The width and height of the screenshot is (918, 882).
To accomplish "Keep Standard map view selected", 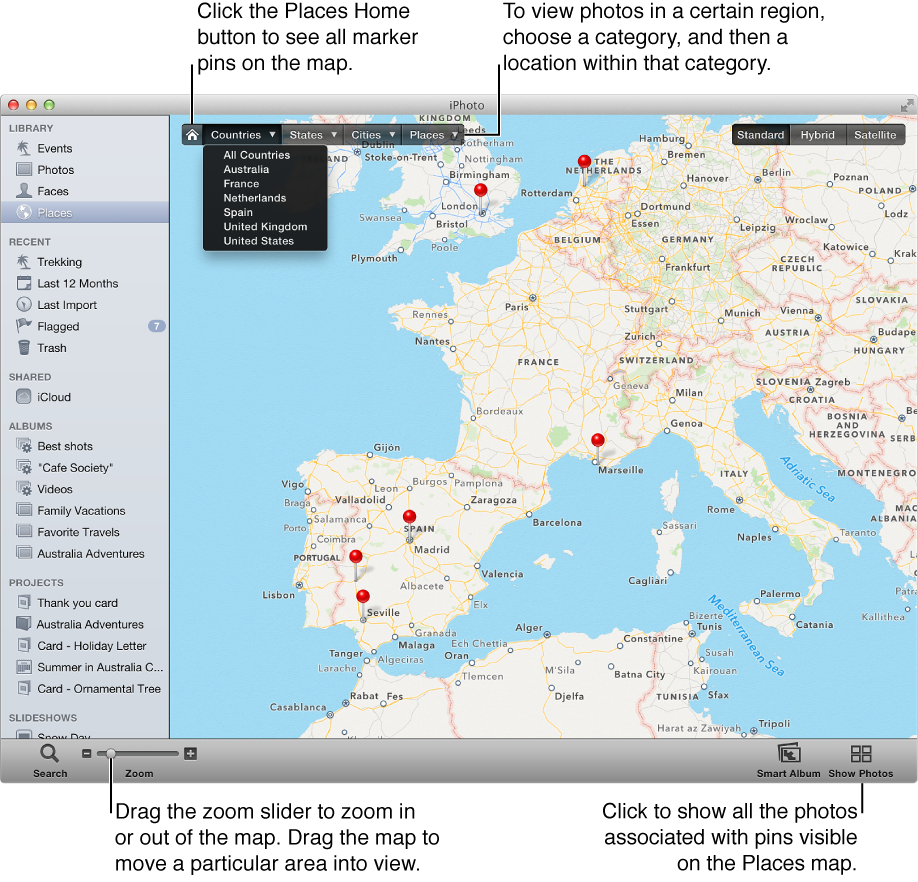I will (760, 134).
